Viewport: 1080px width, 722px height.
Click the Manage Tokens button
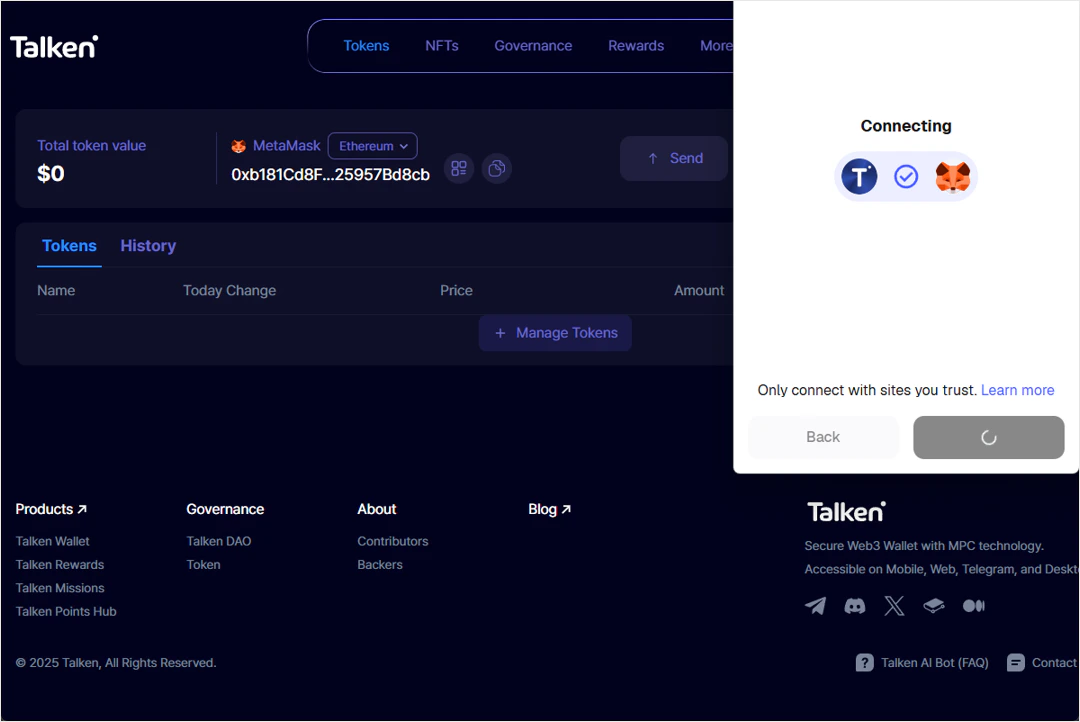pyautogui.click(x=555, y=333)
